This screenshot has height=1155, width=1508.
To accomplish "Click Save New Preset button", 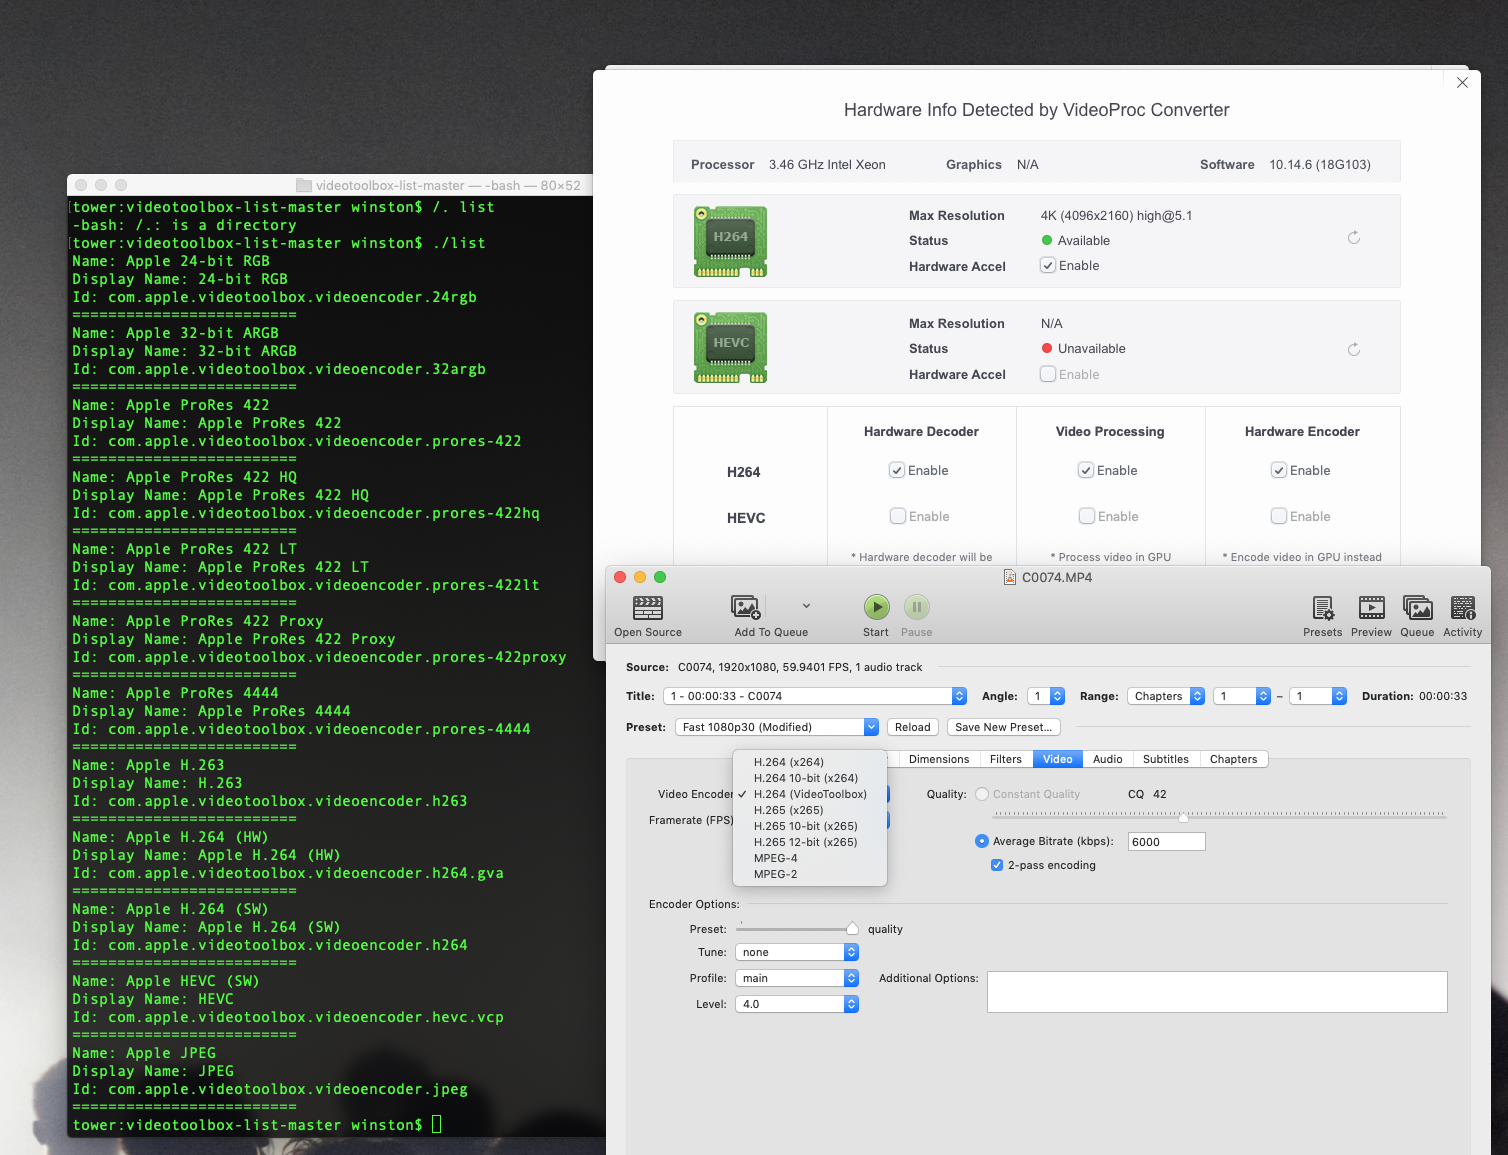I will [x=1004, y=727].
